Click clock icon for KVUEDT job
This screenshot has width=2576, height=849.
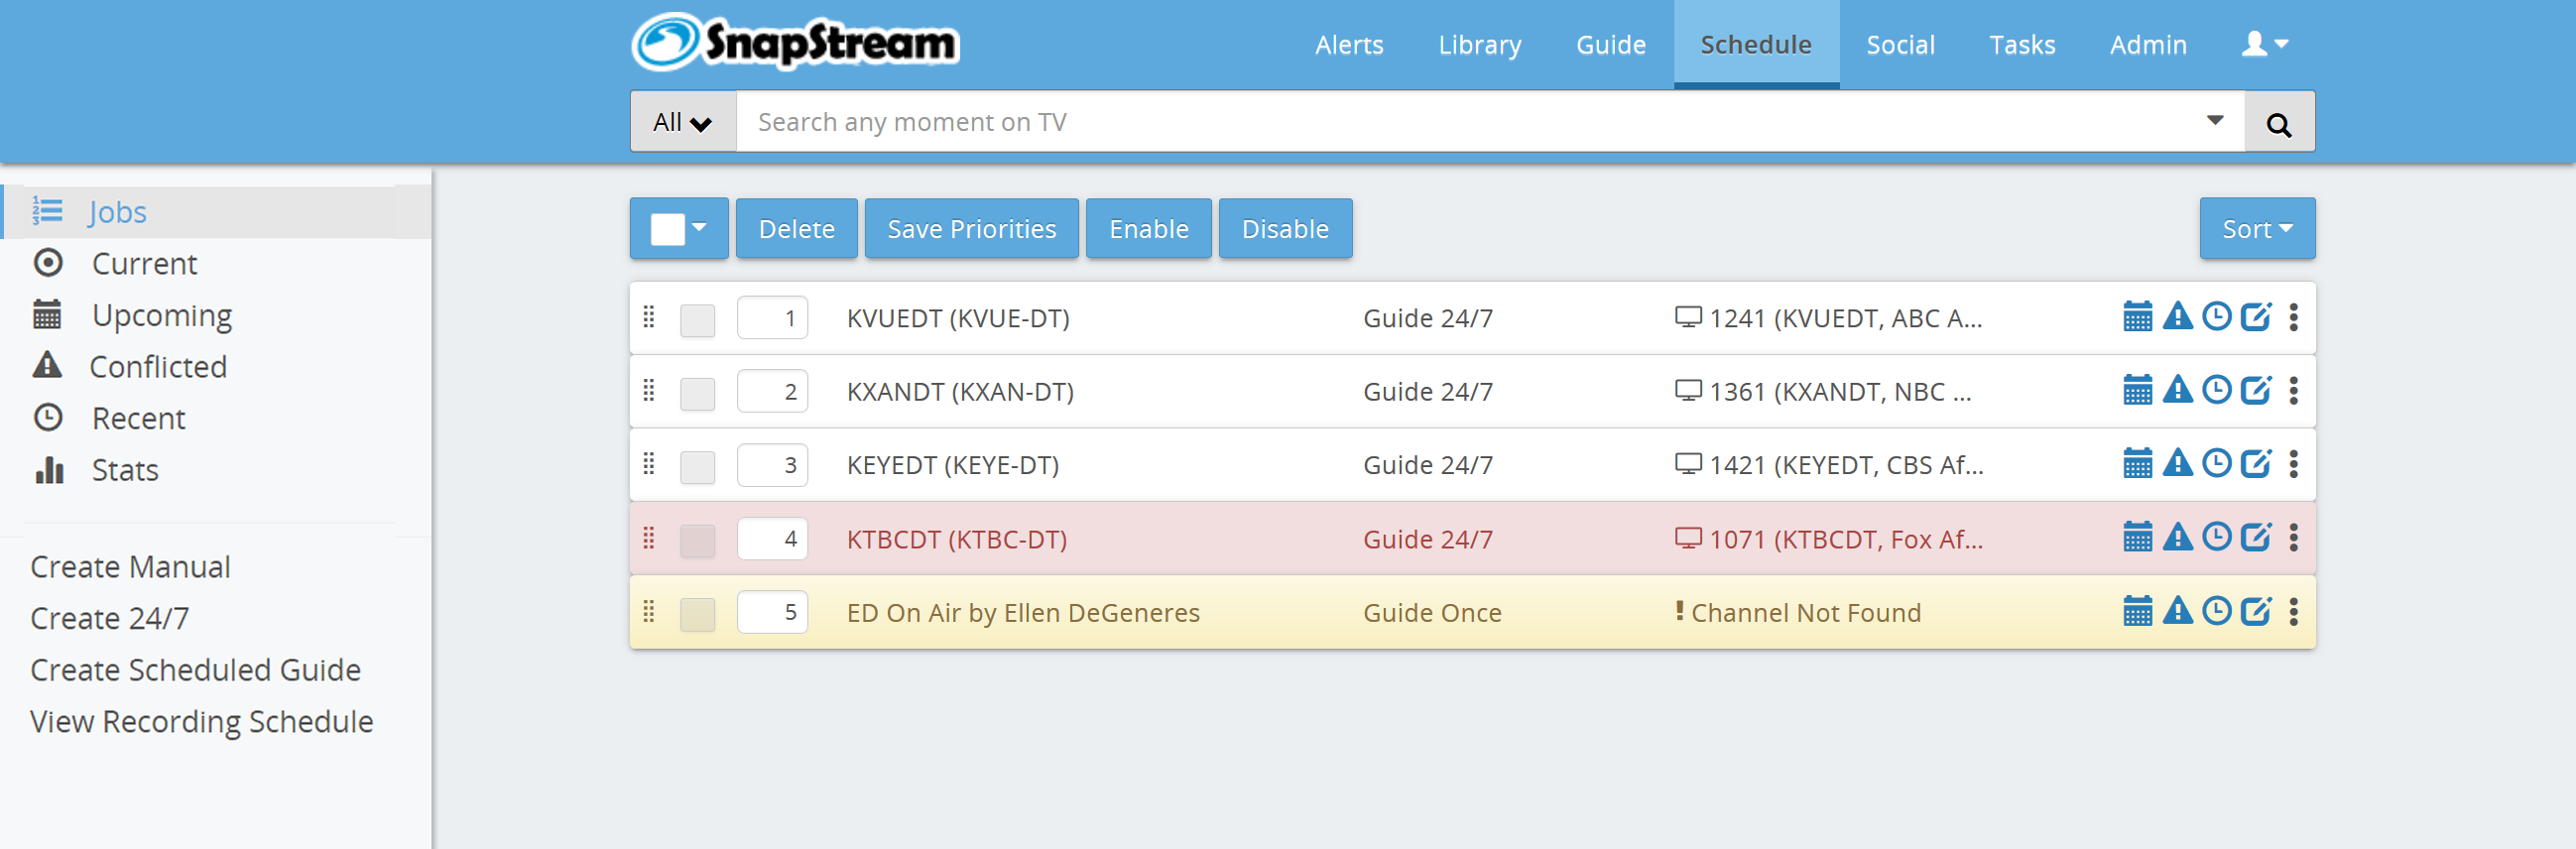[2217, 317]
